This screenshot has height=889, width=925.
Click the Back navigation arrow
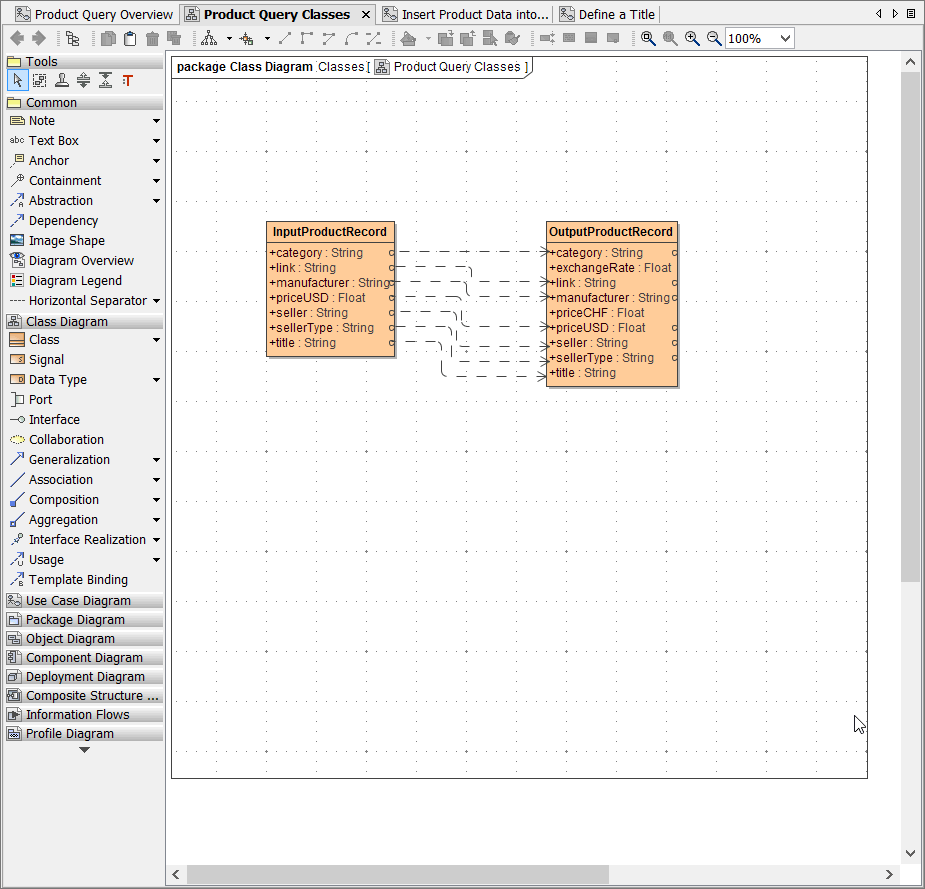coord(16,38)
